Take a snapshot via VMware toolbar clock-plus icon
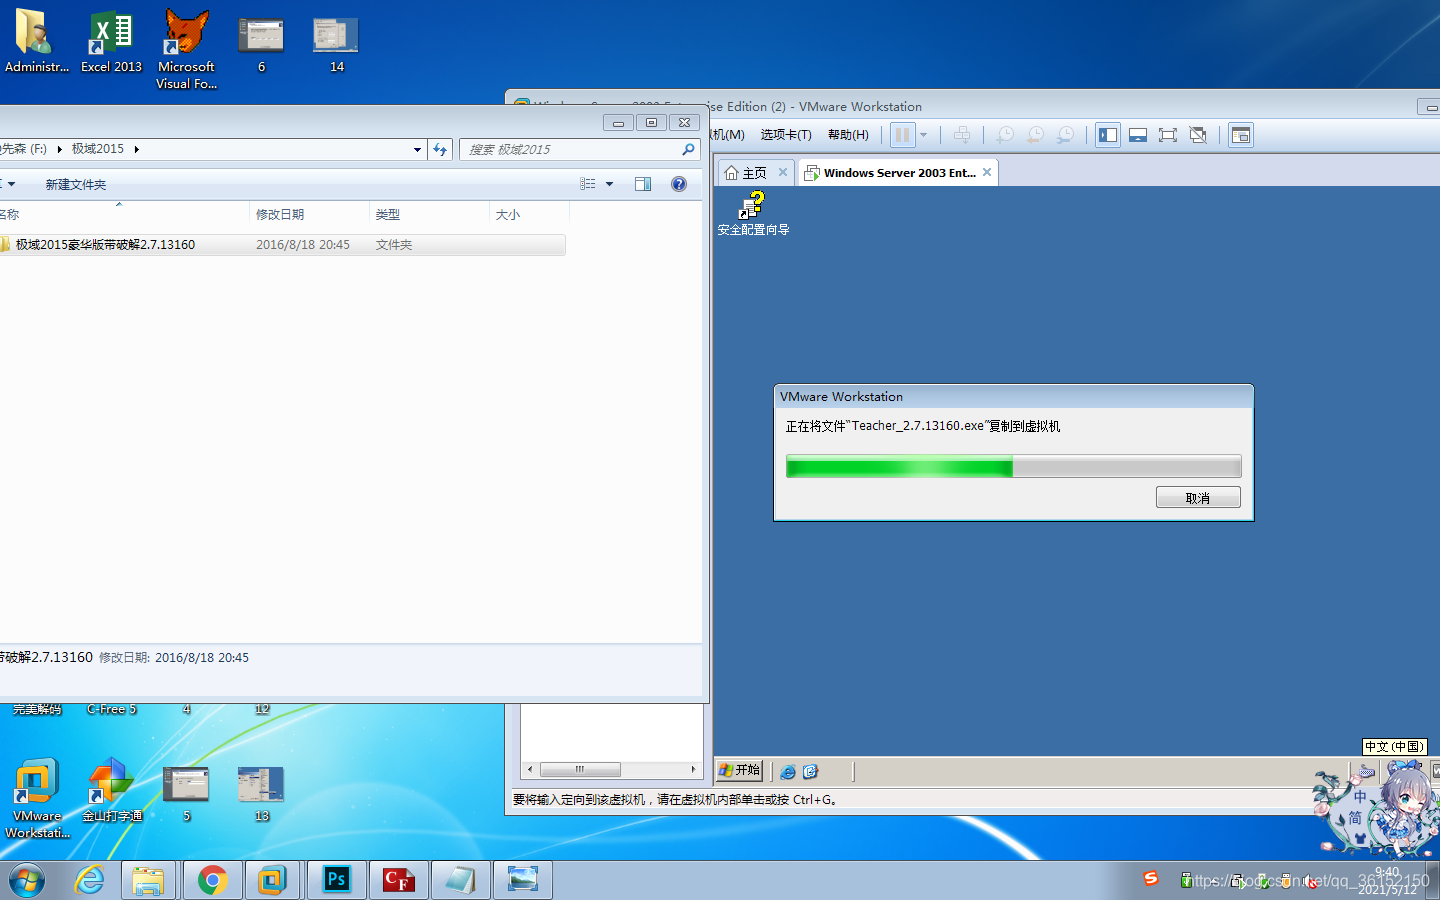1440x900 pixels. tap(1005, 135)
